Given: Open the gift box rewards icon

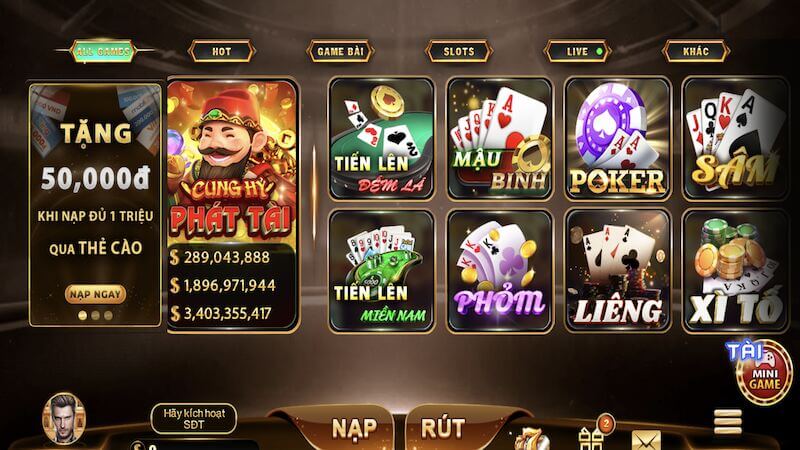Looking at the screenshot, I should pos(592,438).
